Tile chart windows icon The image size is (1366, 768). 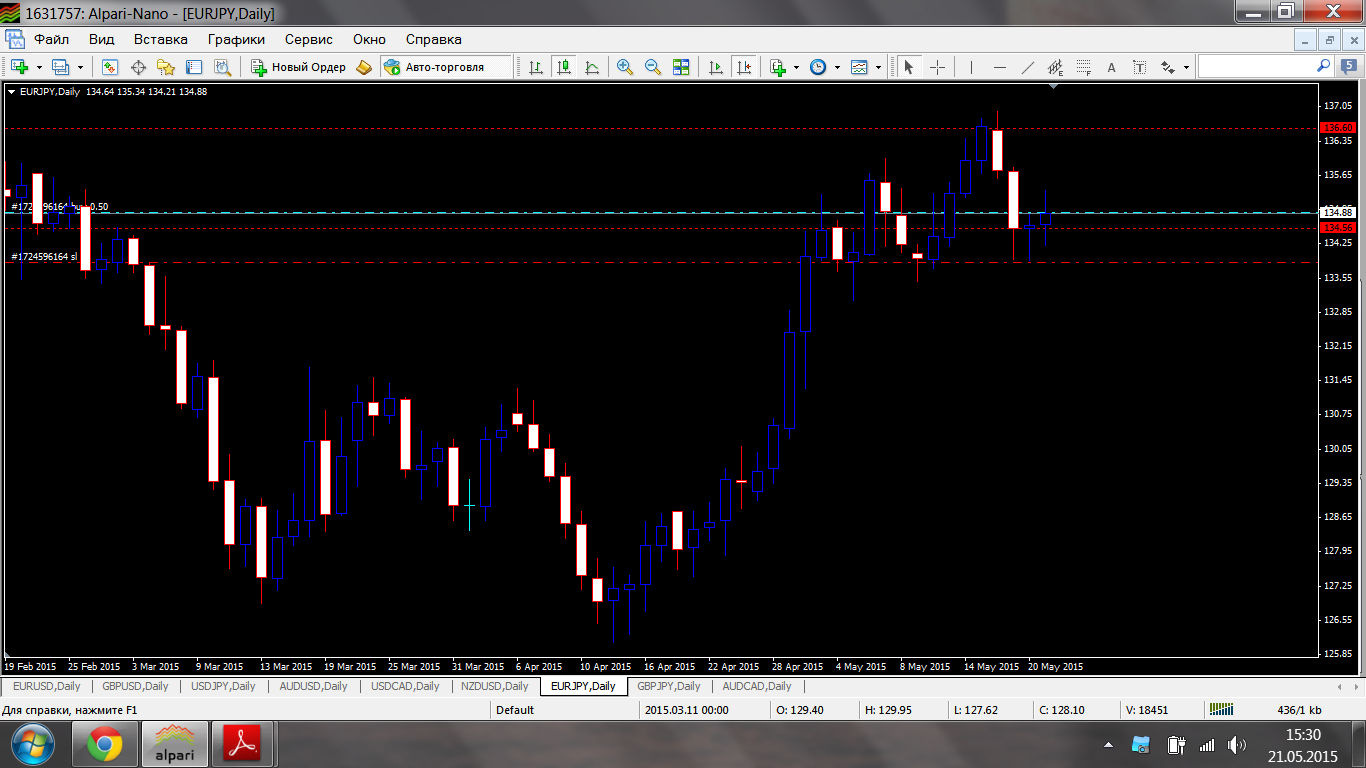(x=681, y=67)
